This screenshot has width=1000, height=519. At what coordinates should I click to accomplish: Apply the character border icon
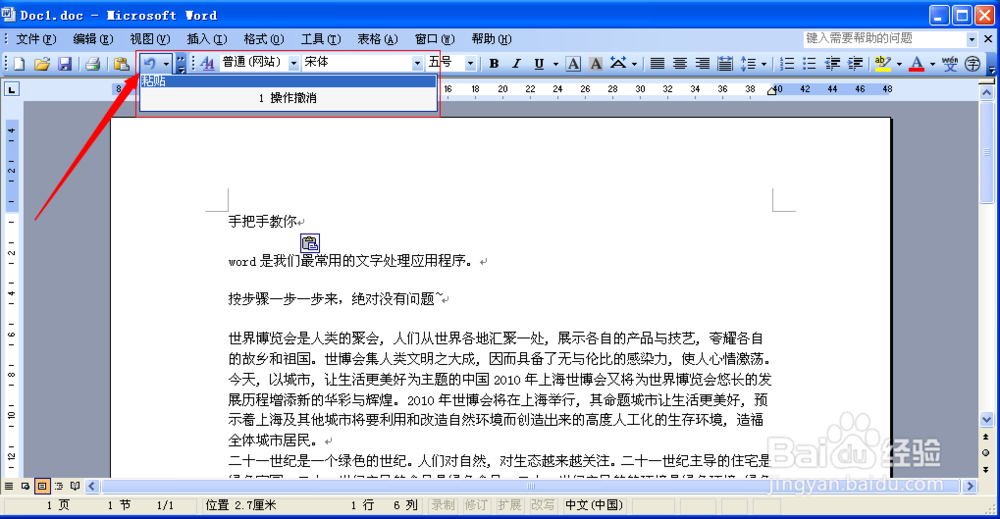point(573,64)
